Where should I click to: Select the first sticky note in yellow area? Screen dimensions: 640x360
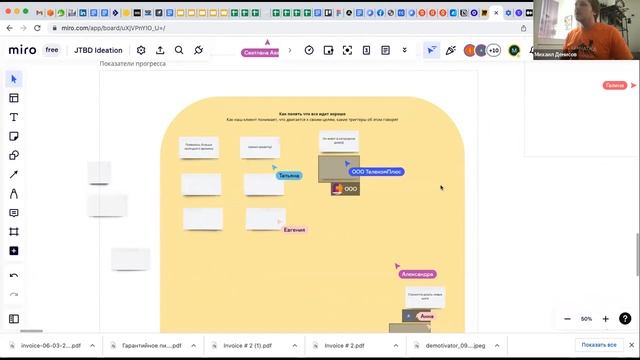[x=199, y=147]
